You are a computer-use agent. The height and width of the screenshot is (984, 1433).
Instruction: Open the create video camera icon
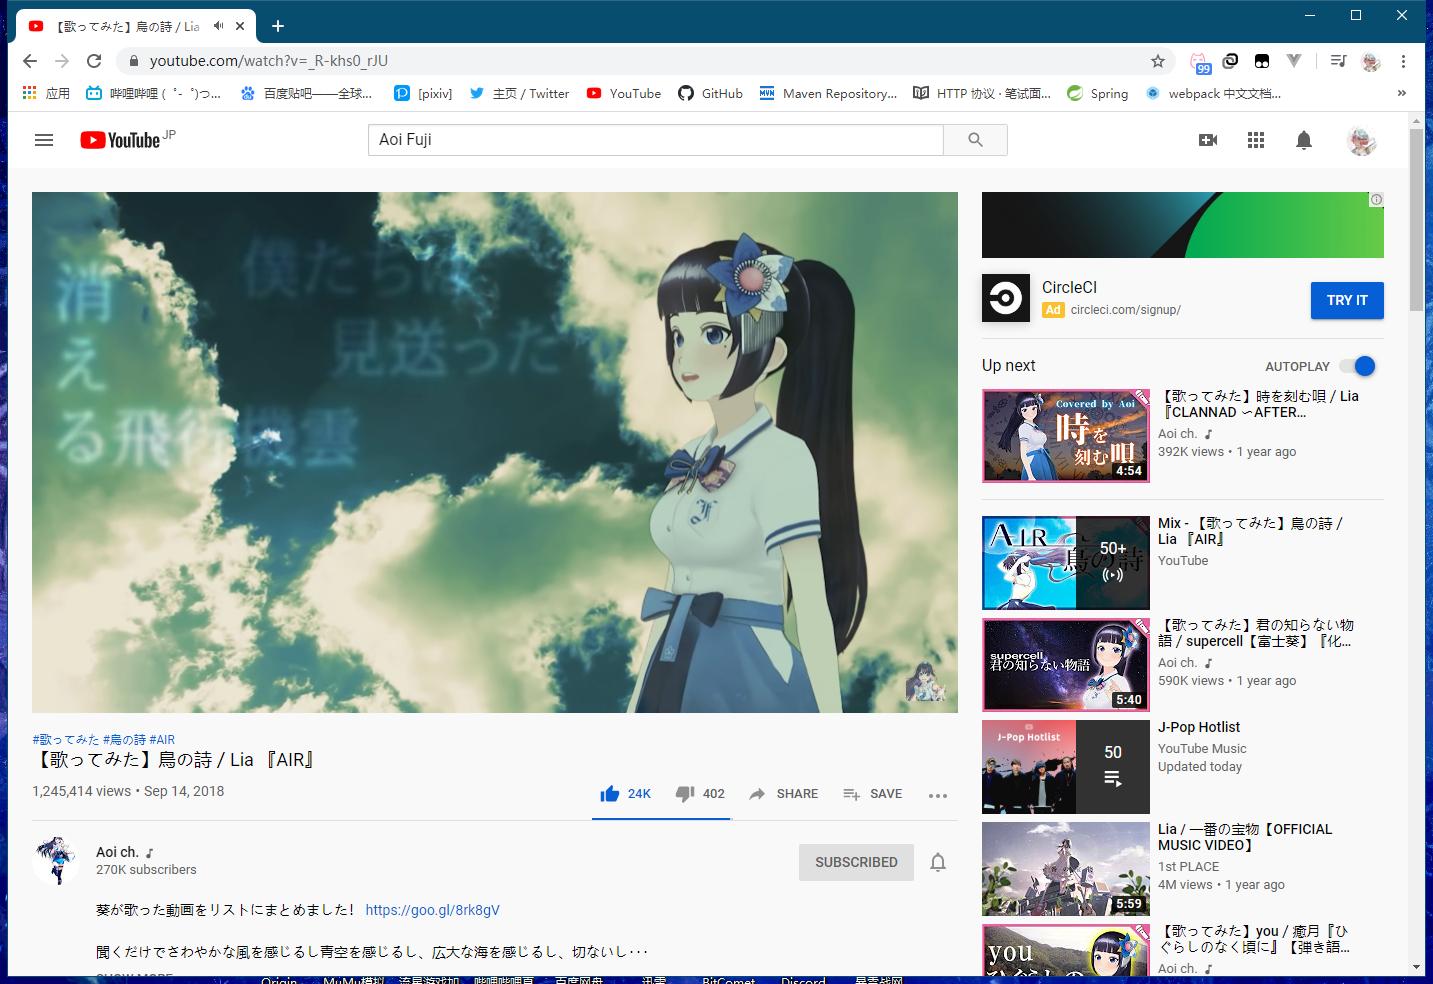[x=1208, y=140]
